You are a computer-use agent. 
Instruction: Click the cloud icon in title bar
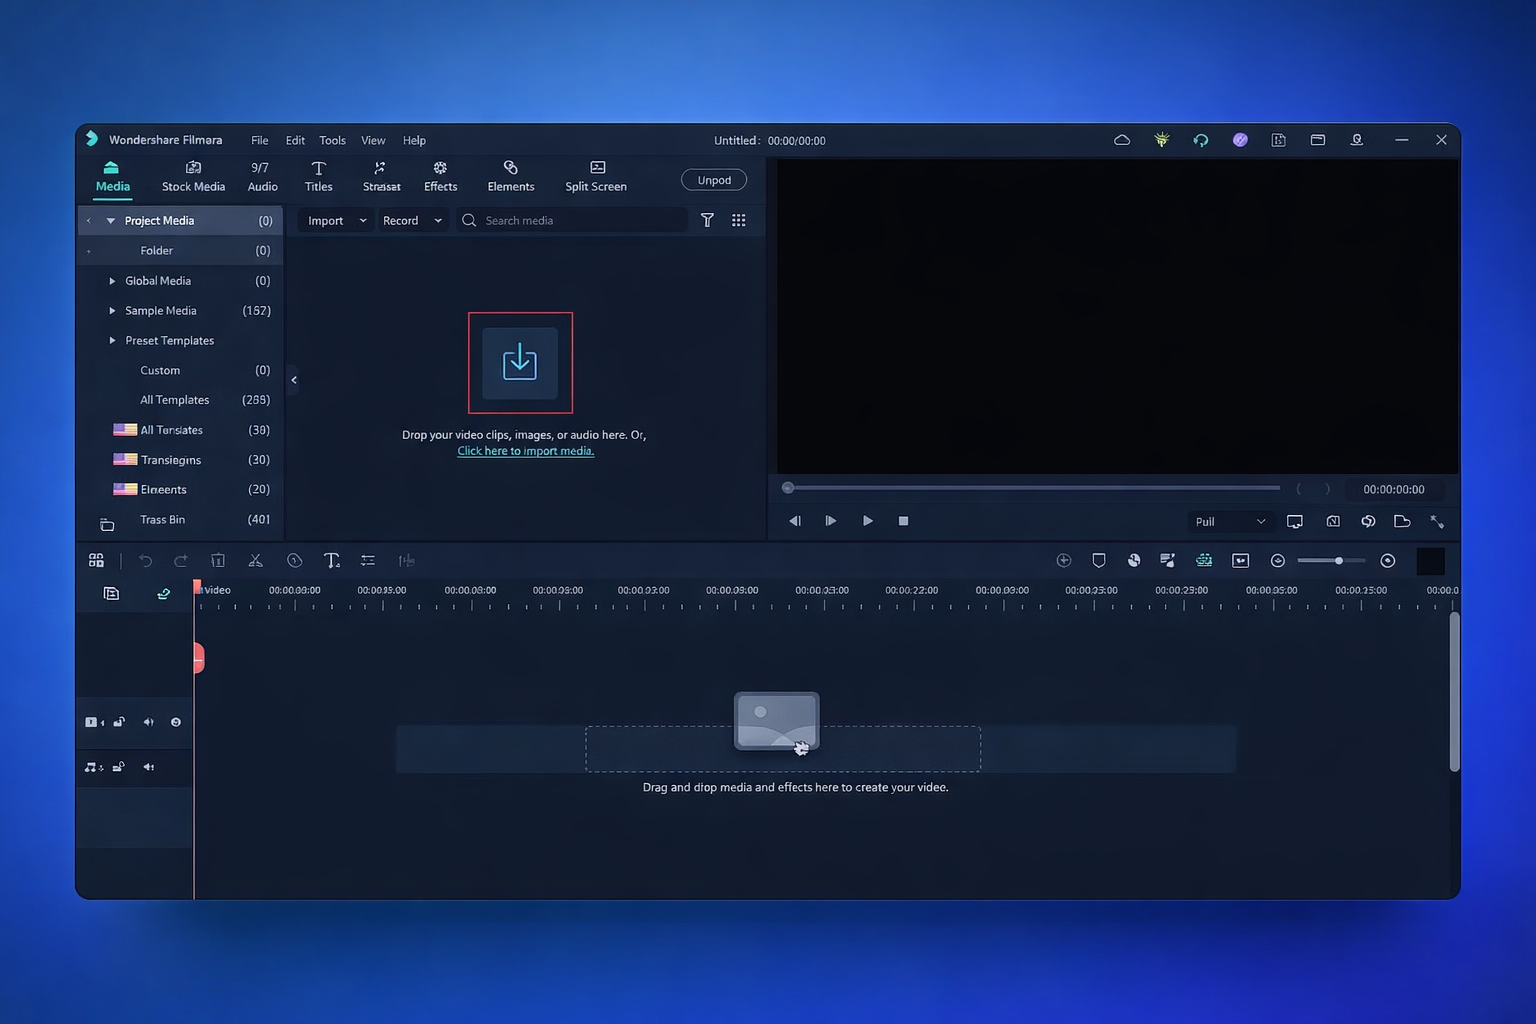pos(1121,140)
